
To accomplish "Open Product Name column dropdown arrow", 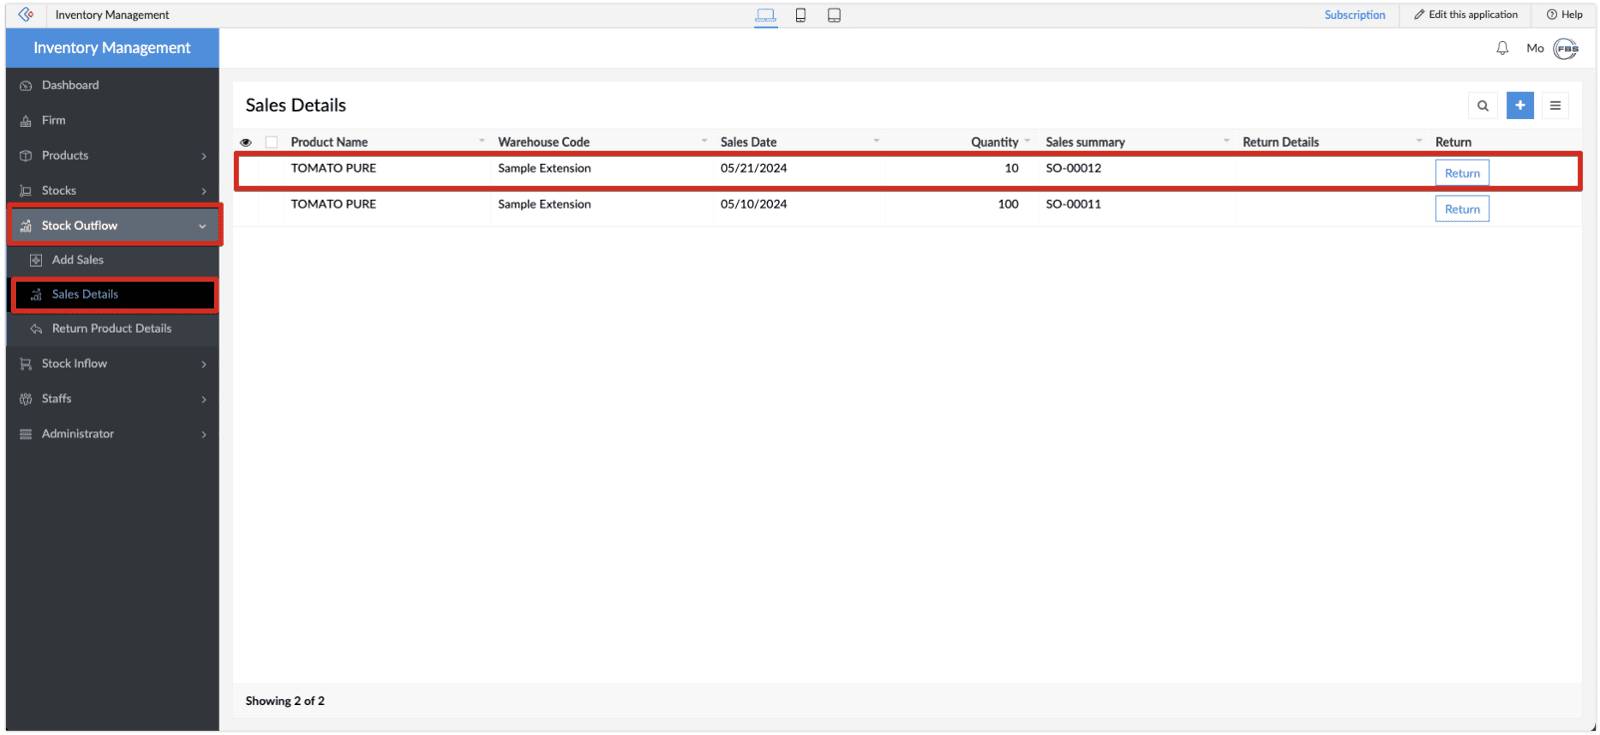I will tap(482, 141).
